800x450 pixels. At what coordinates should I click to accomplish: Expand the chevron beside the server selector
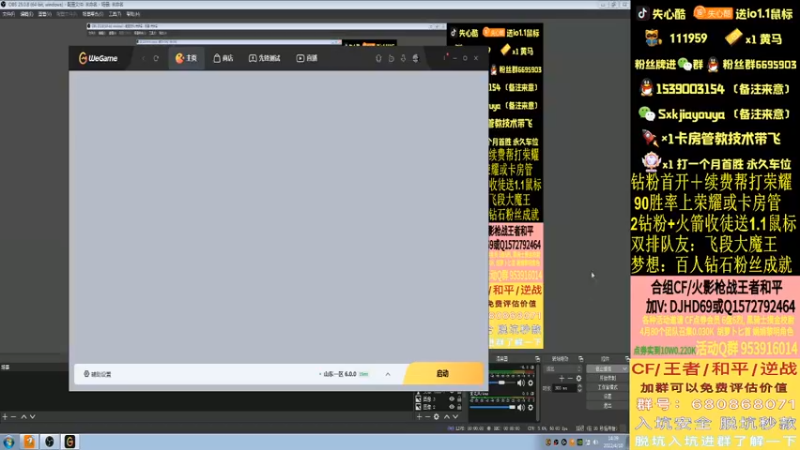click(x=388, y=374)
